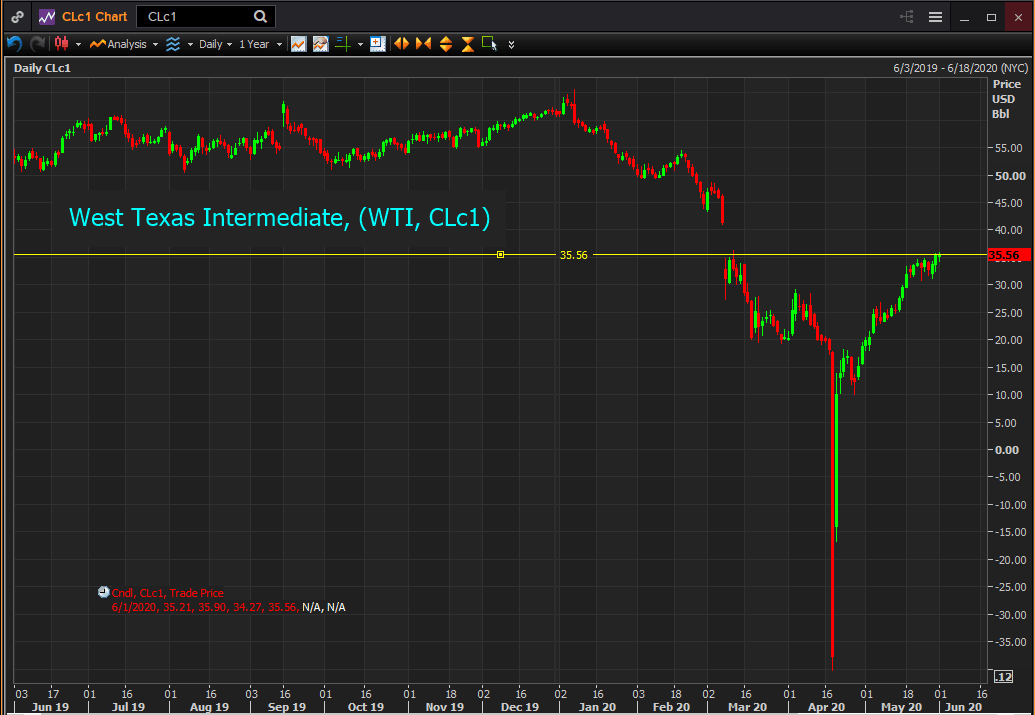Click the vertical compress hourglass icon
The image size is (1035, 715).
click(467, 44)
